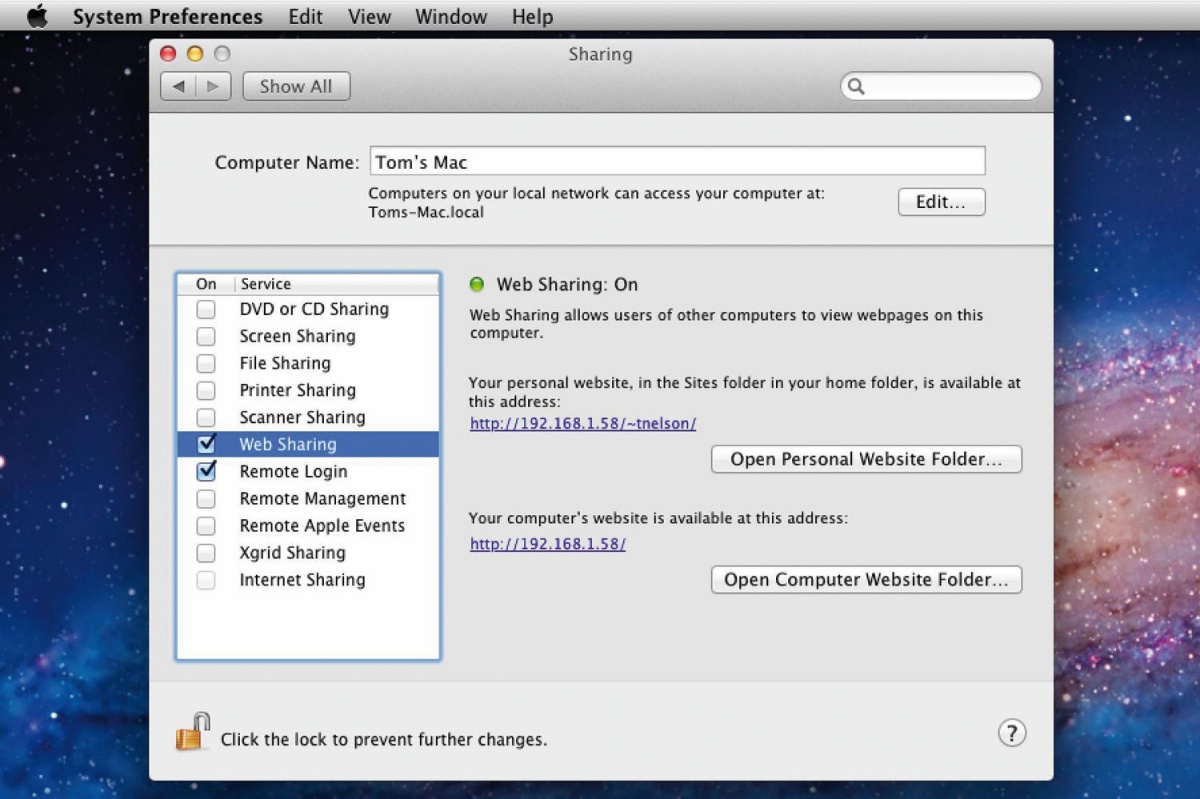Enable Remote Management checkbox
This screenshot has height=799, width=1200.
206,499
